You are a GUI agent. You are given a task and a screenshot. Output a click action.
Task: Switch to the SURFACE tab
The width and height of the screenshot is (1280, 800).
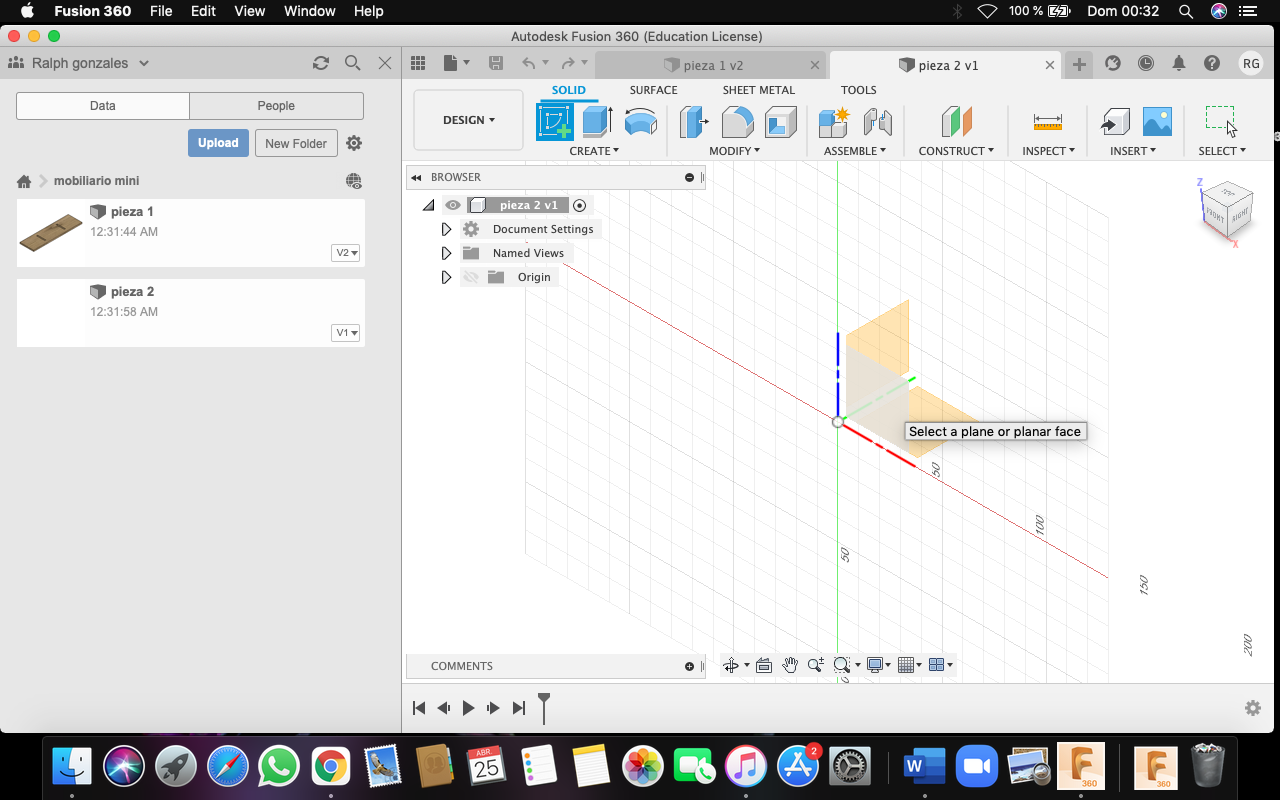(x=653, y=90)
